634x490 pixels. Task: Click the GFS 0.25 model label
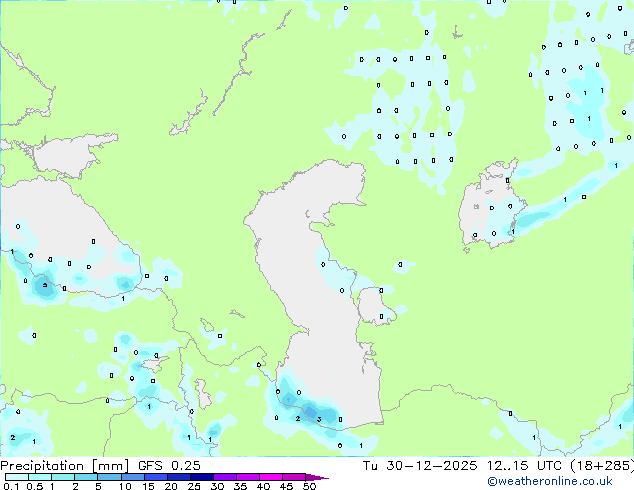tap(169, 466)
